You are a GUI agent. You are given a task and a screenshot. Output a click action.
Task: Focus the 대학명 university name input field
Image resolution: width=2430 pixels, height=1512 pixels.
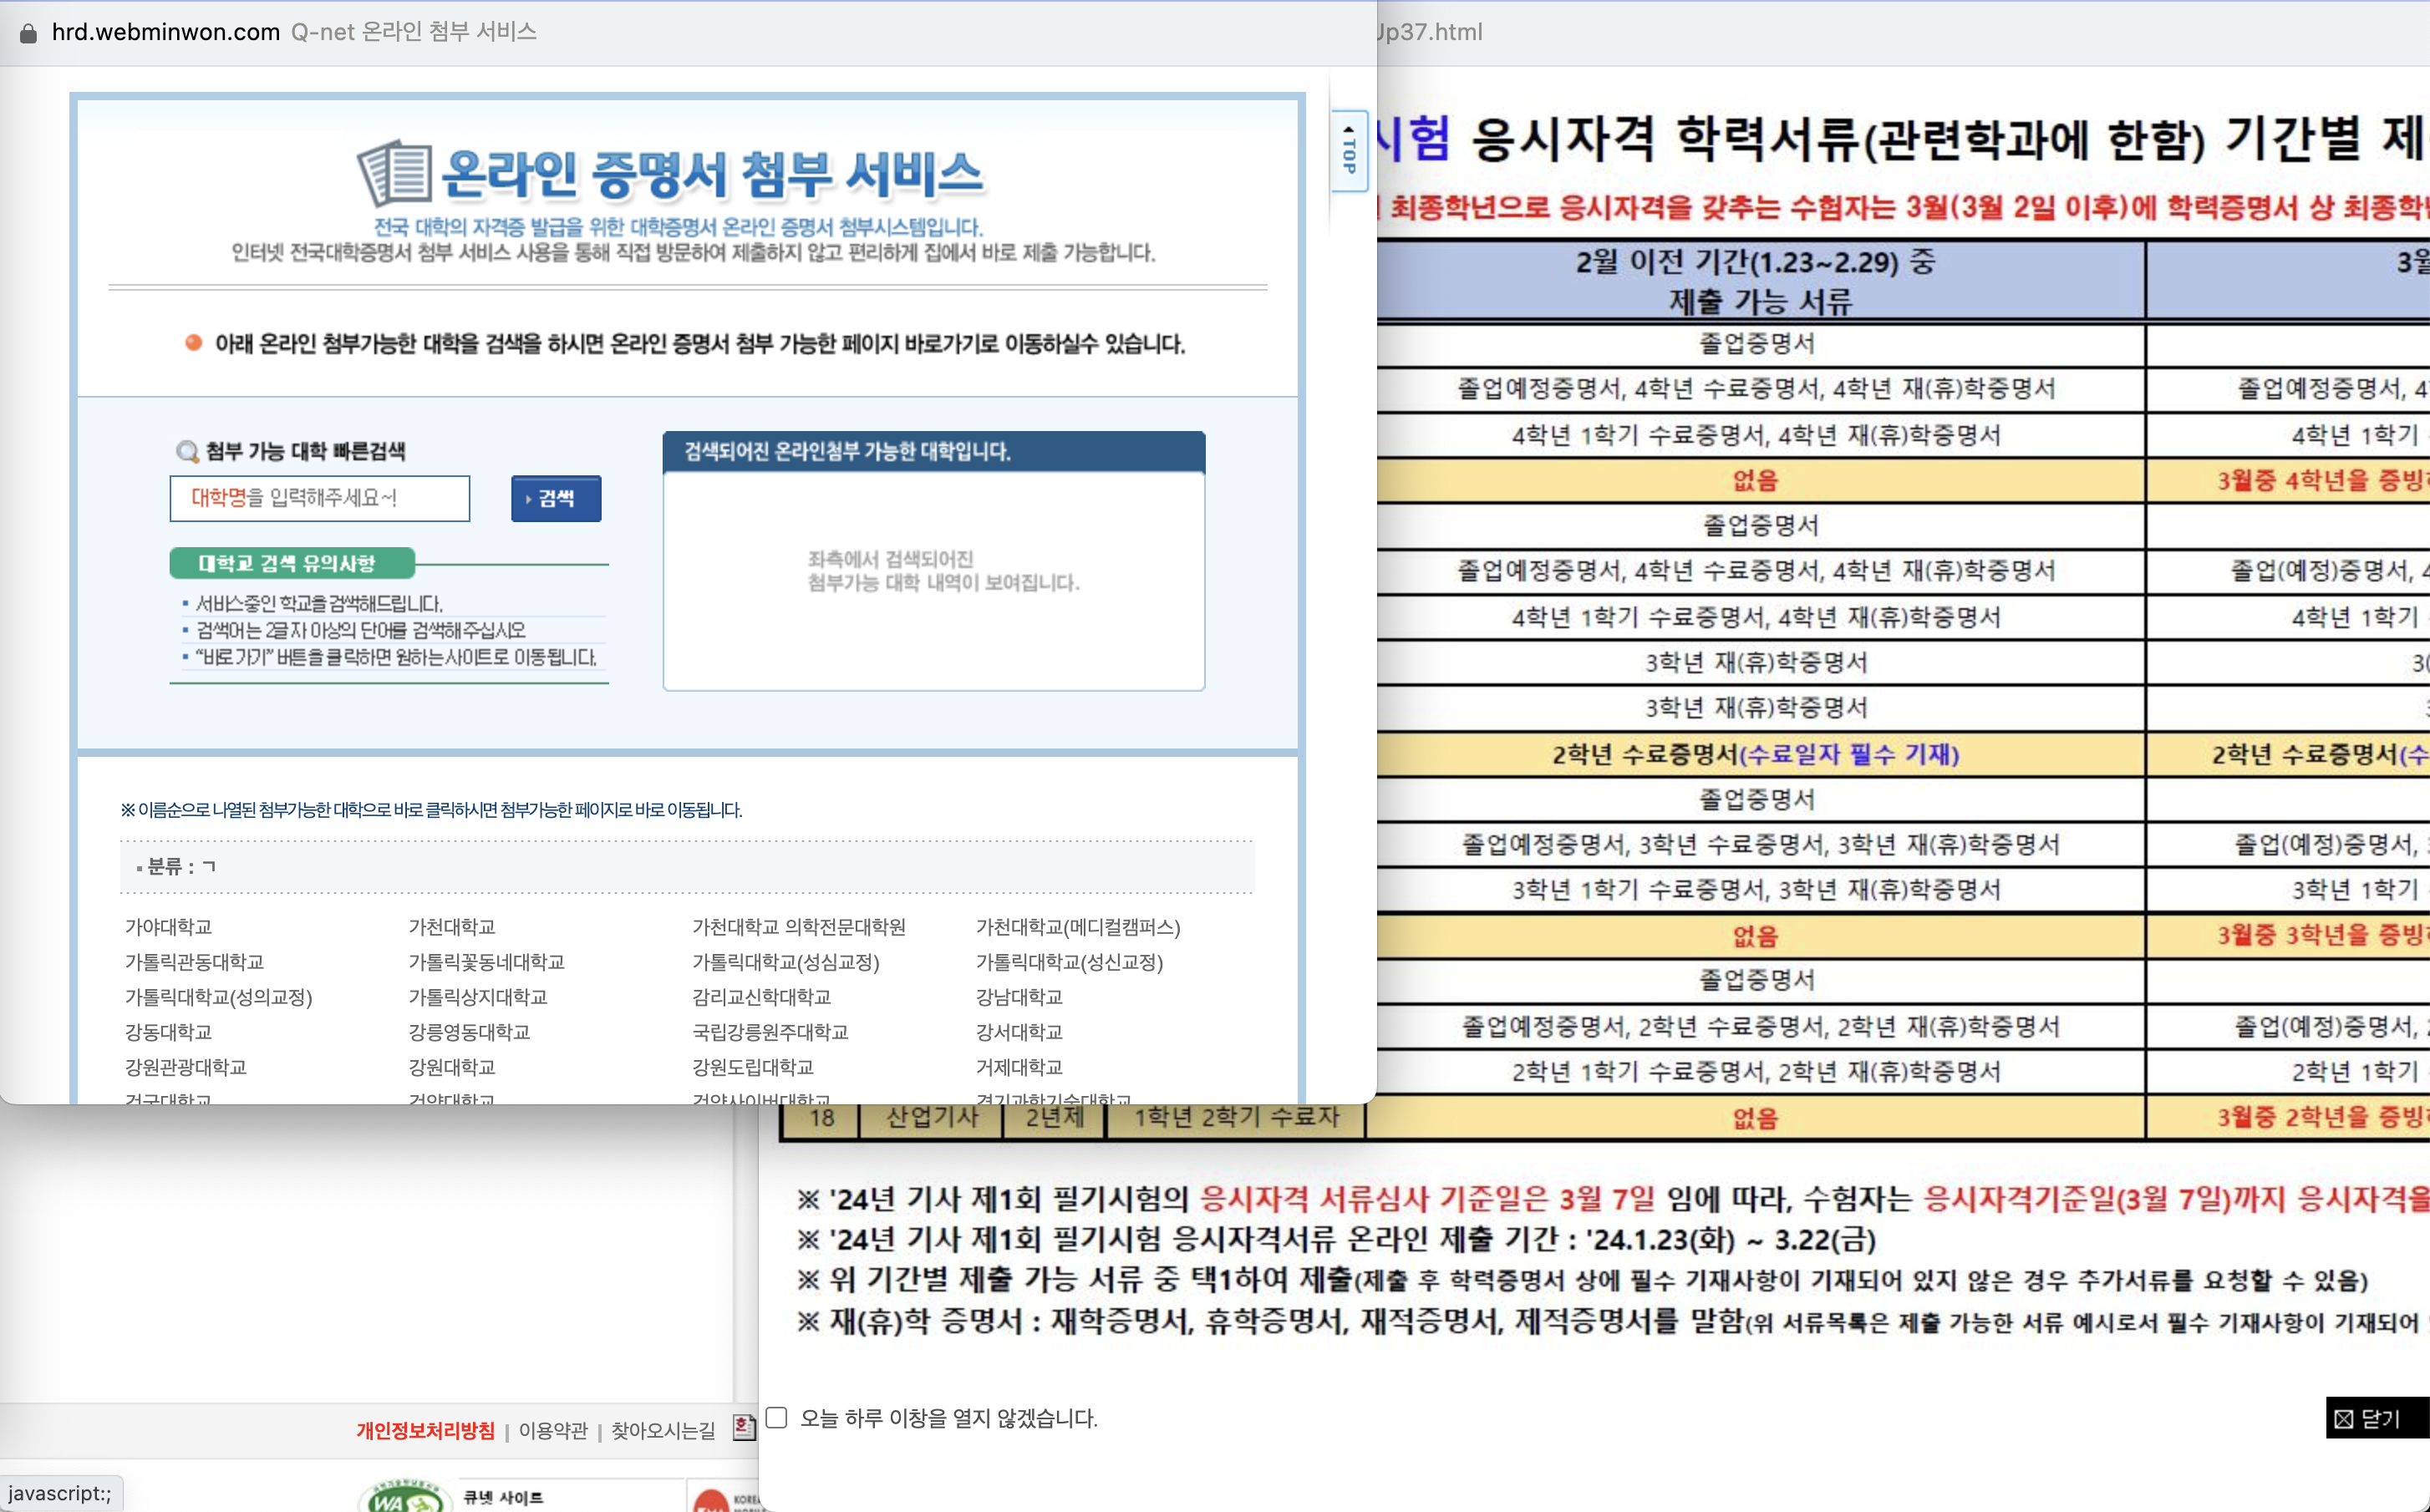tap(319, 498)
